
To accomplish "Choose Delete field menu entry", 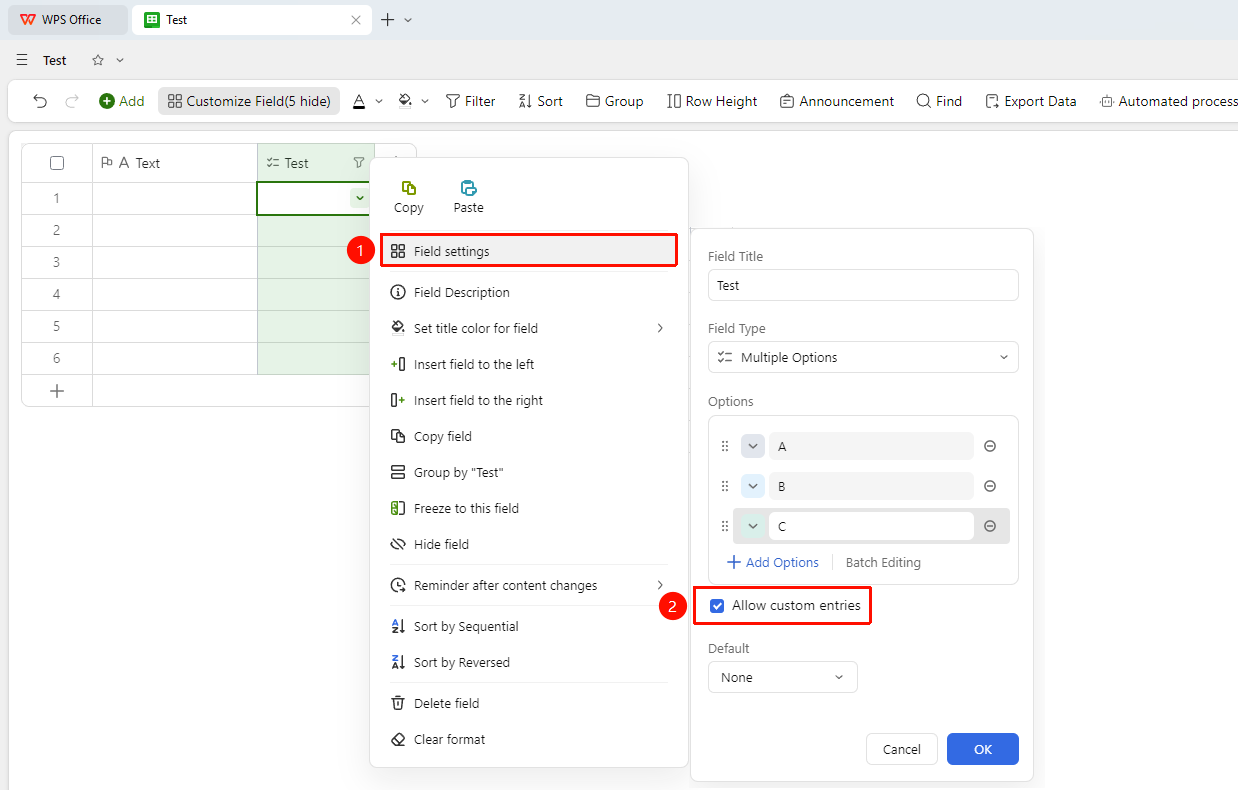I will [528, 703].
